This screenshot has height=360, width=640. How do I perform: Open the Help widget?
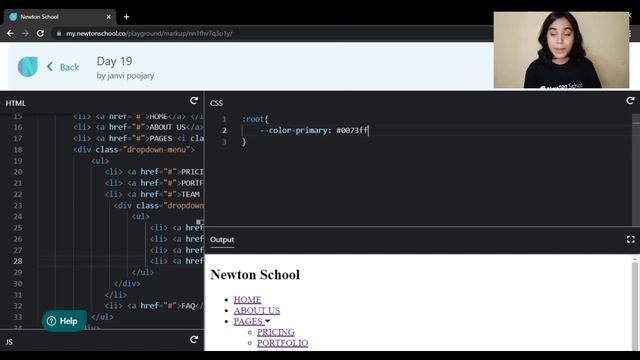click(64, 321)
